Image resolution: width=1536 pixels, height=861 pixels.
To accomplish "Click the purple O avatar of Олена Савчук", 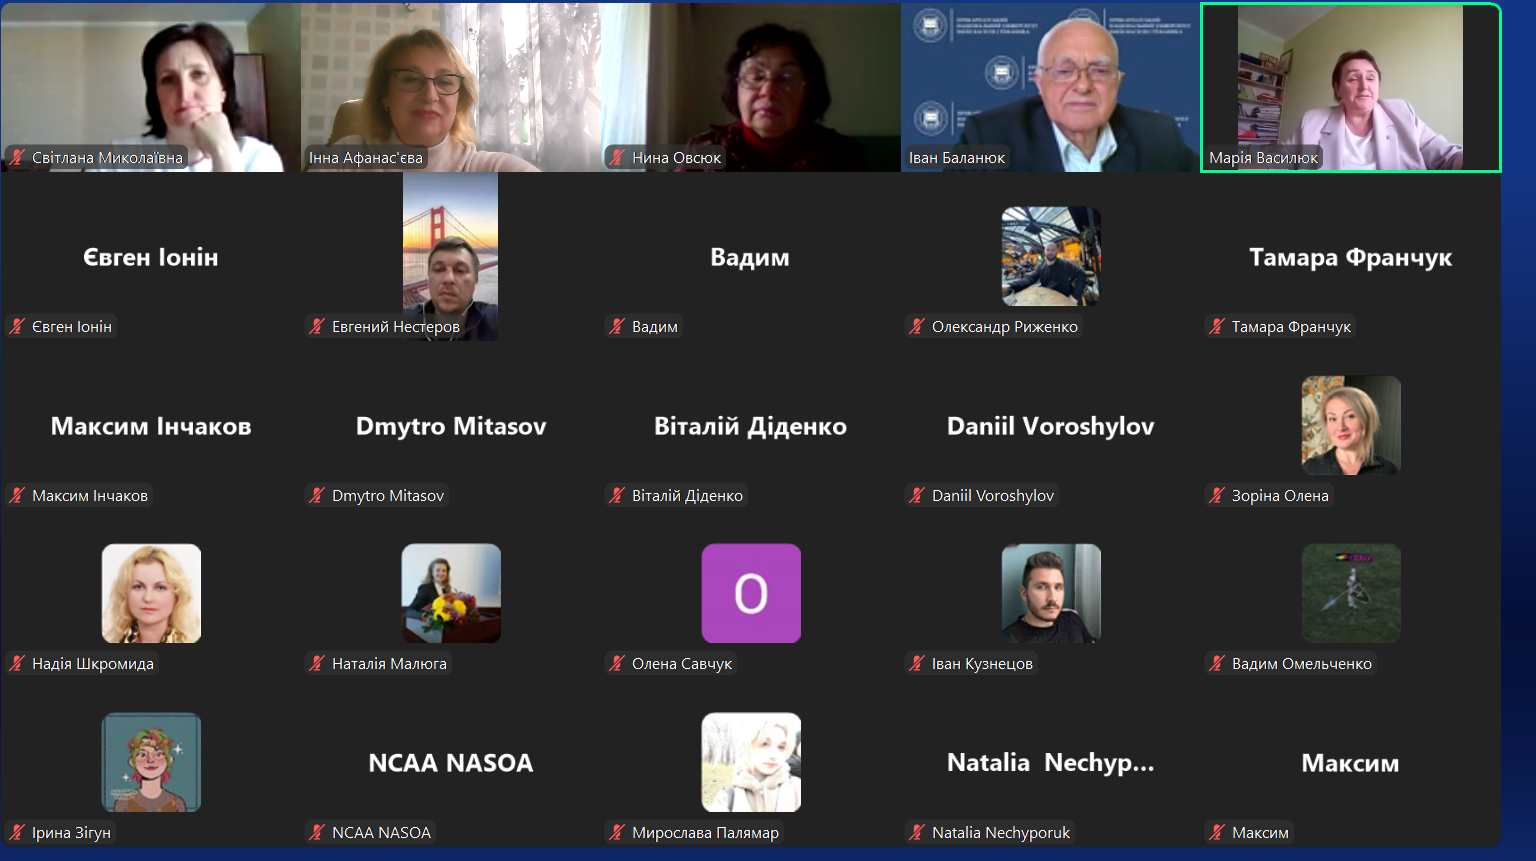I will coord(751,593).
